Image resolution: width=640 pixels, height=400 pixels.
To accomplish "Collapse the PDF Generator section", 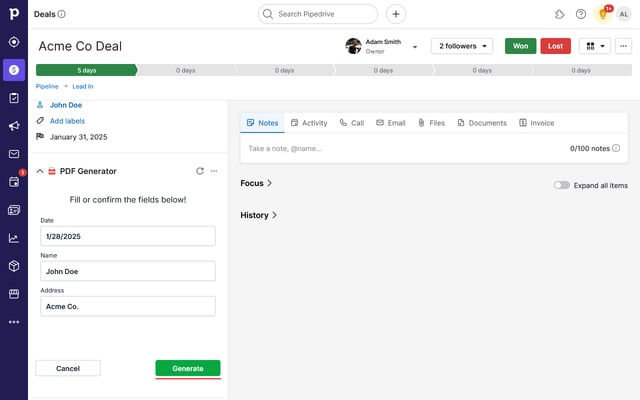I will [x=40, y=171].
